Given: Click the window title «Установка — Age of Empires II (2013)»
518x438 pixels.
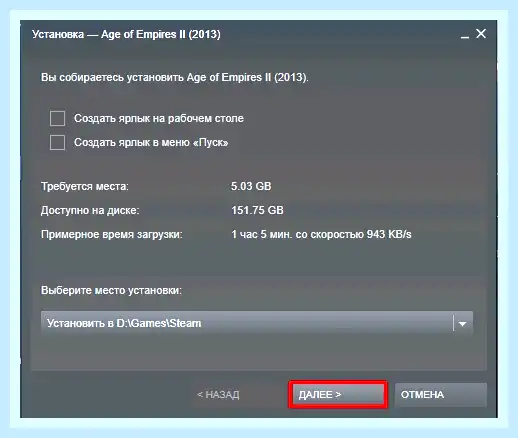Looking at the screenshot, I should (126, 34).
